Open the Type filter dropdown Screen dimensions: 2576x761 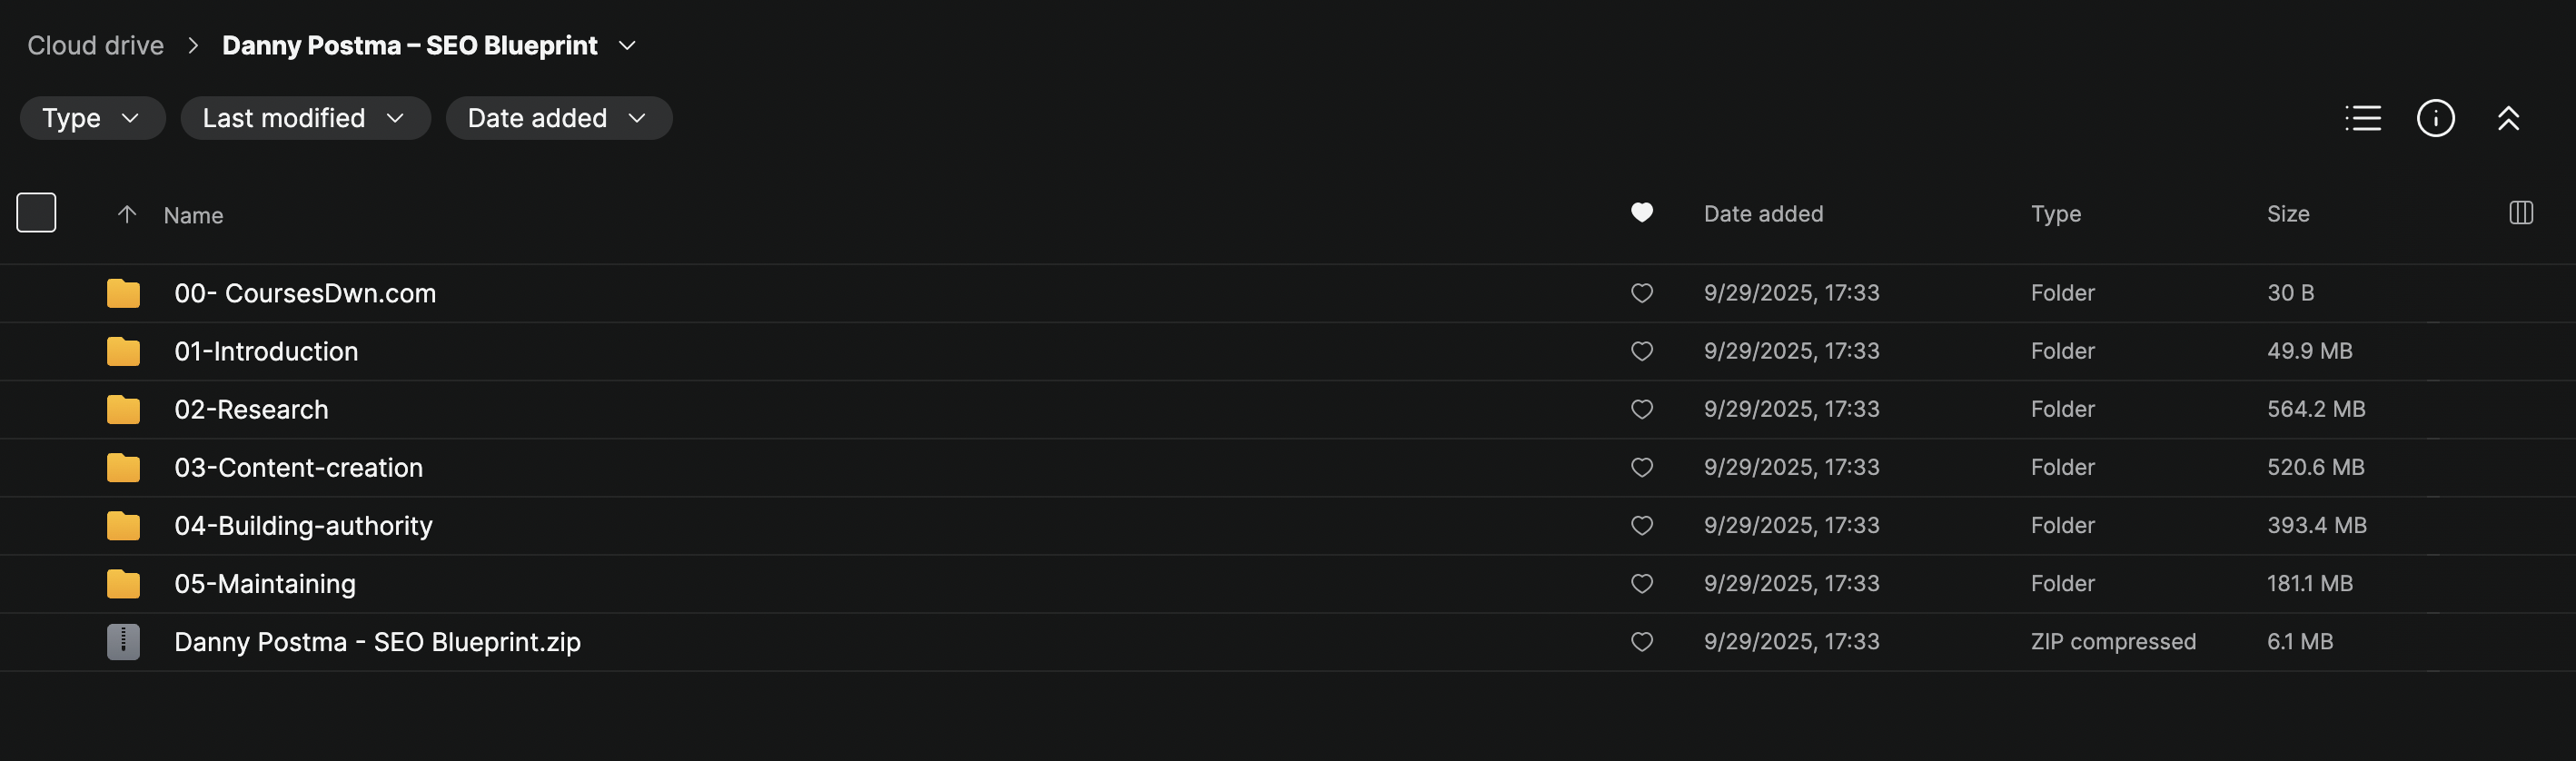pyautogui.click(x=92, y=118)
